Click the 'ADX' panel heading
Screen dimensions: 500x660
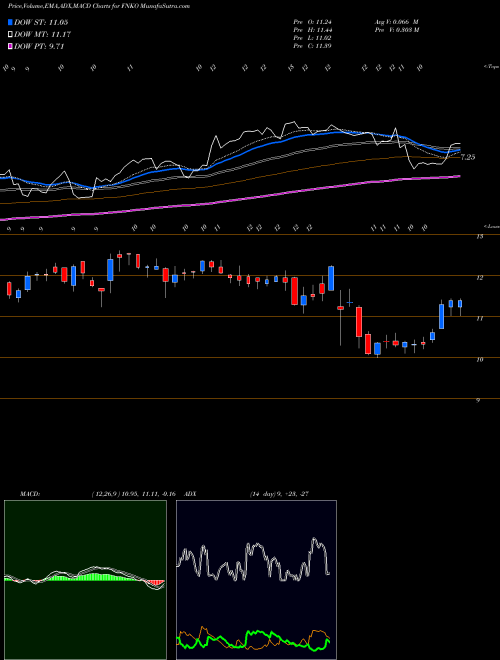pos(191,494)
